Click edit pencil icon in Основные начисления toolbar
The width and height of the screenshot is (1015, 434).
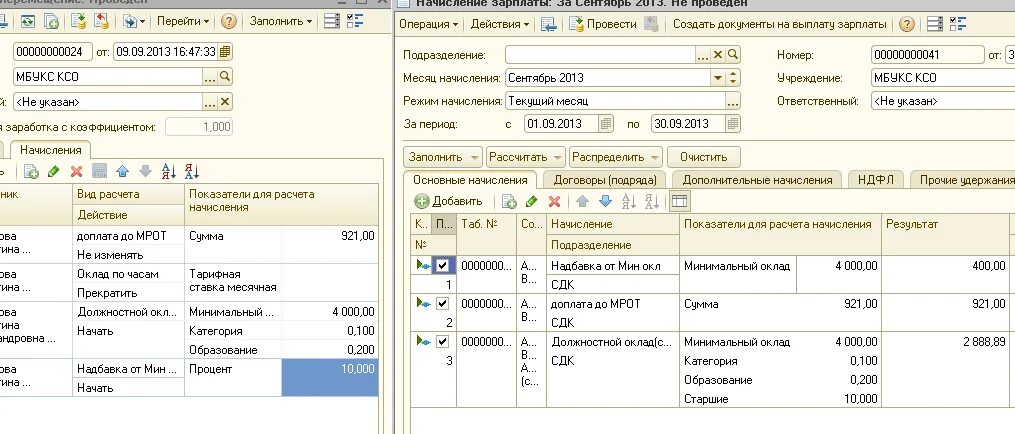coord(531,201)
